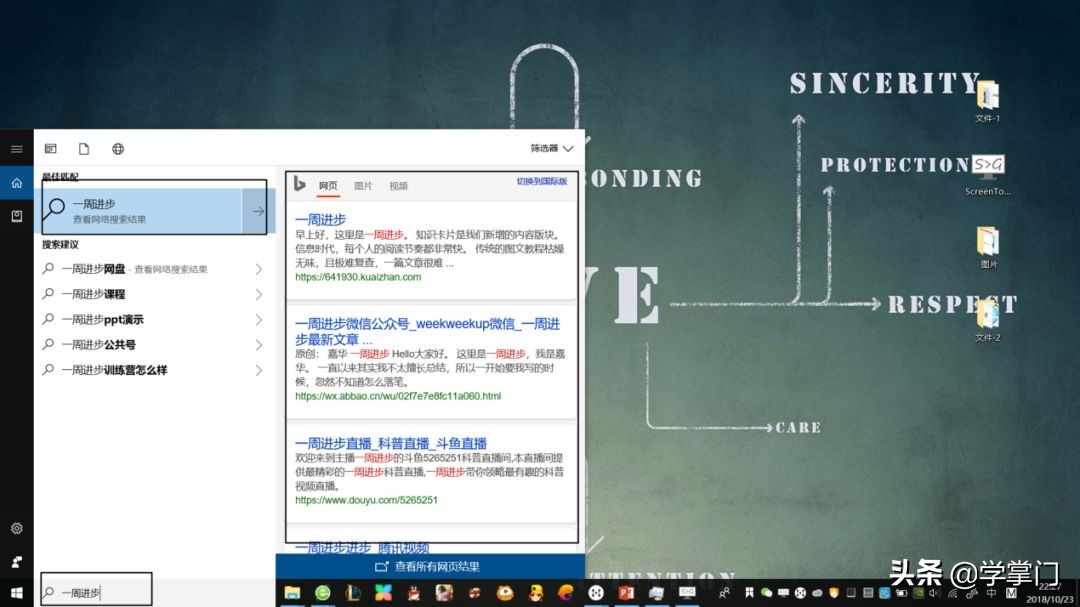Open the hamburger menu in Cortana sidebar

click(x=16, y=148)
